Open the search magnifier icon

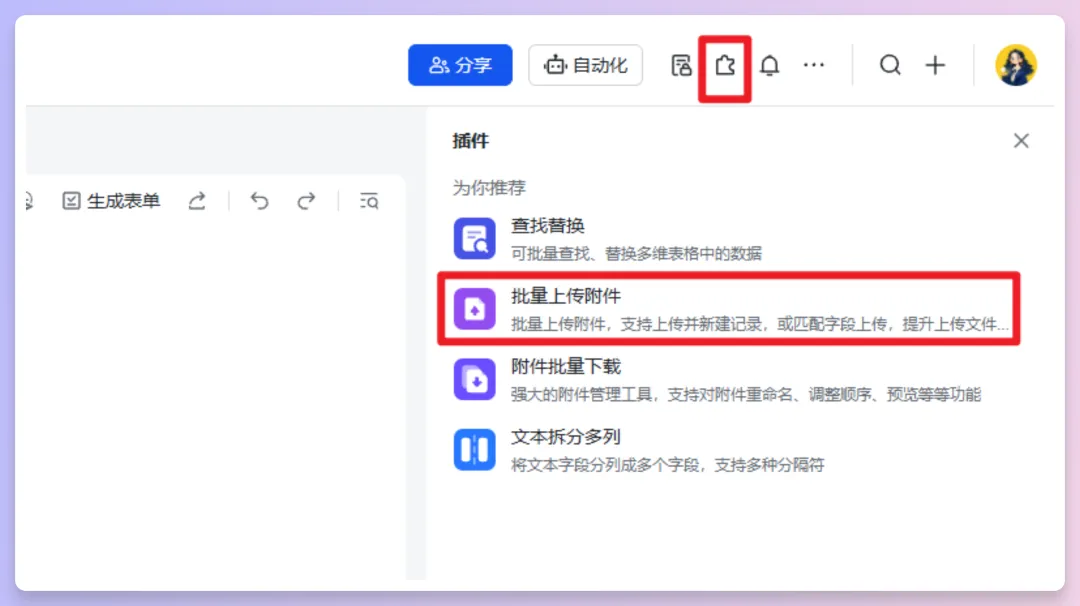tap(890, 64)
